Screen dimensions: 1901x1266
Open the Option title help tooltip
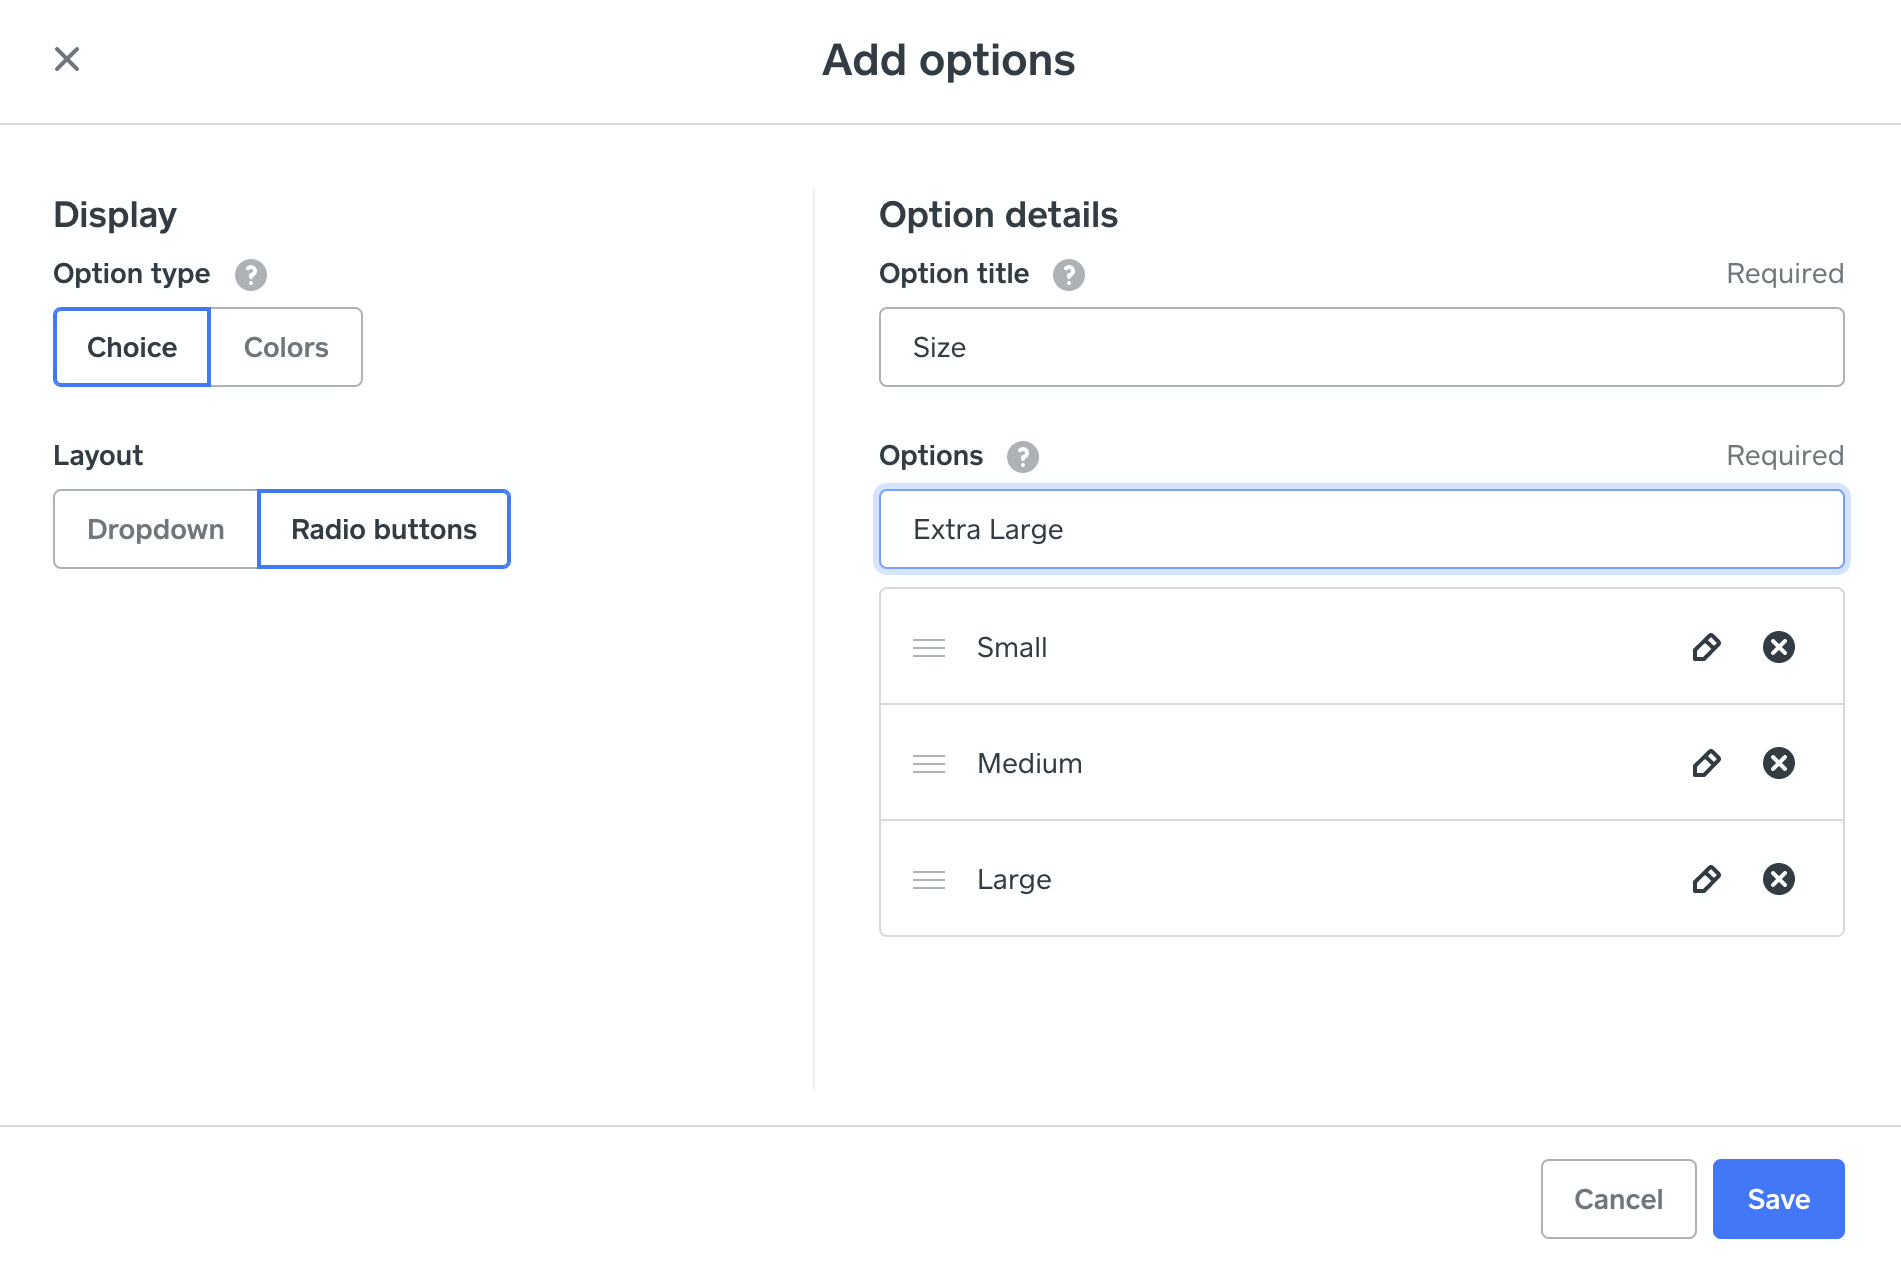pyautogui.click(x=1069, y=274)
